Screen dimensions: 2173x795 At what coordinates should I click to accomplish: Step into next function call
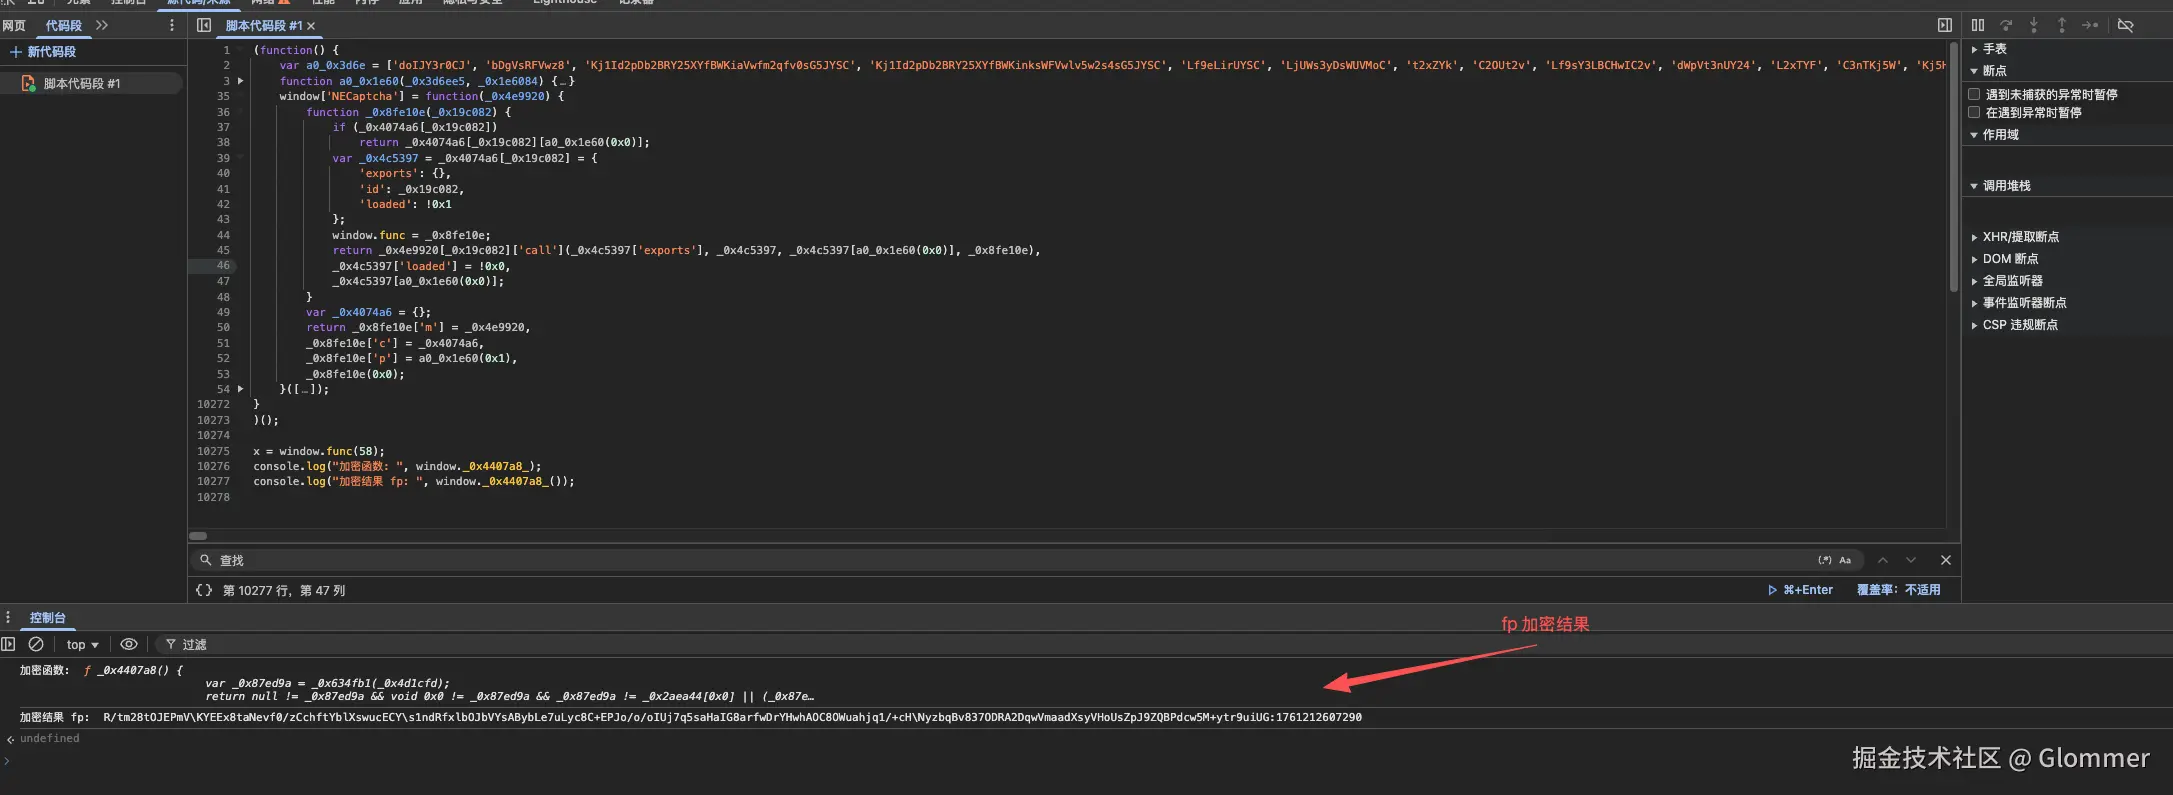pos(2033,25)
